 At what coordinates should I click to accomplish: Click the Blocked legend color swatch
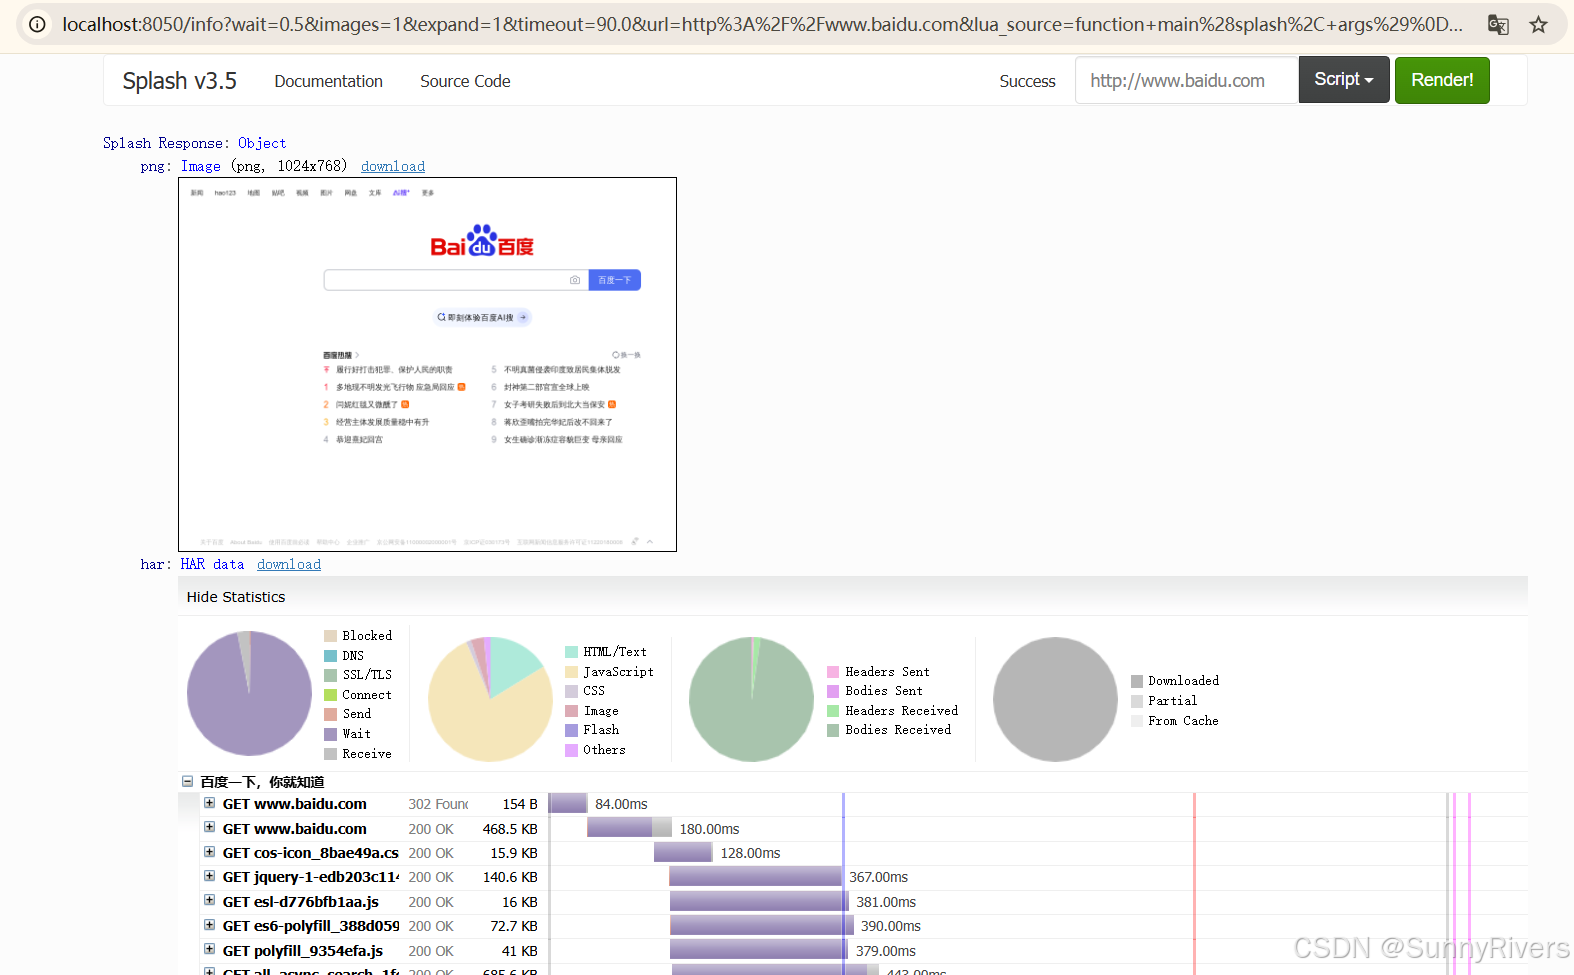coord(331,636)
